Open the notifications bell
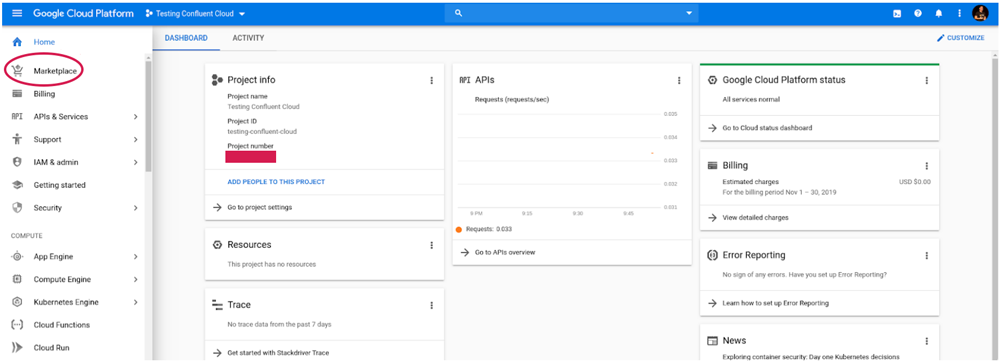The height and width of the screenshot is (363, 1000). [938, 13]
